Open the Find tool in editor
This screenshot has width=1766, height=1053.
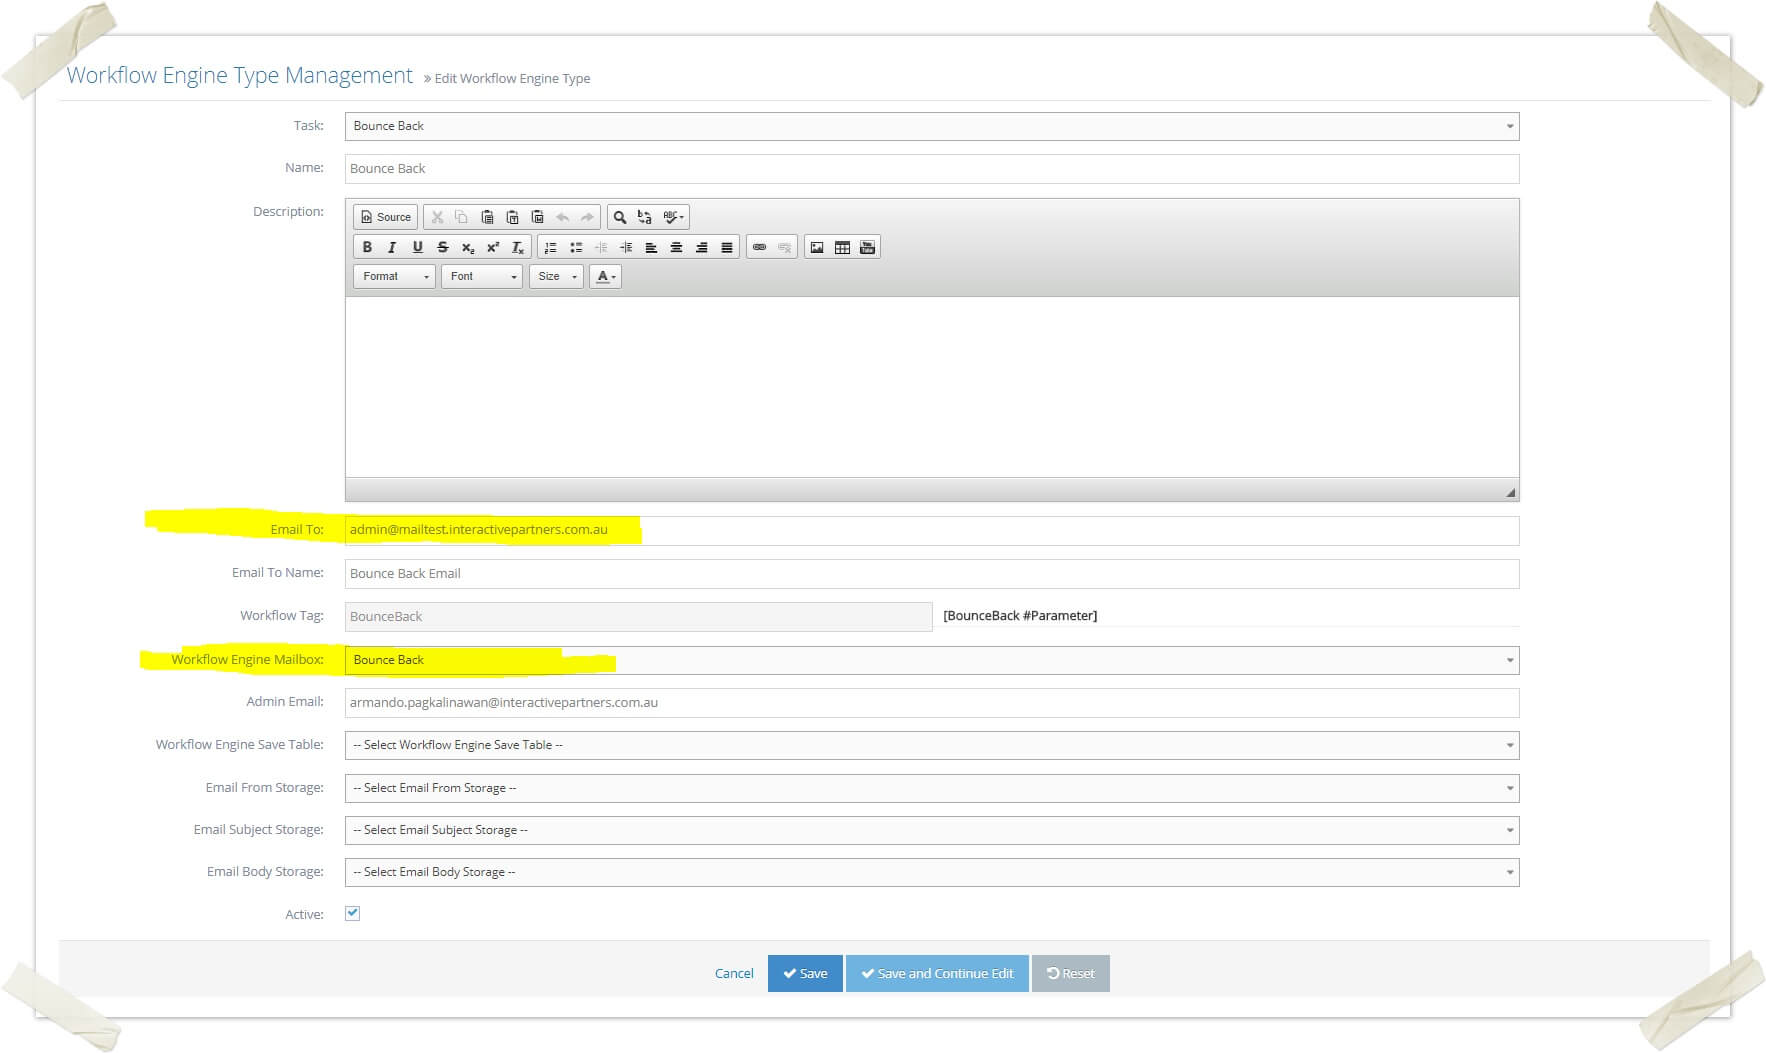620,217
